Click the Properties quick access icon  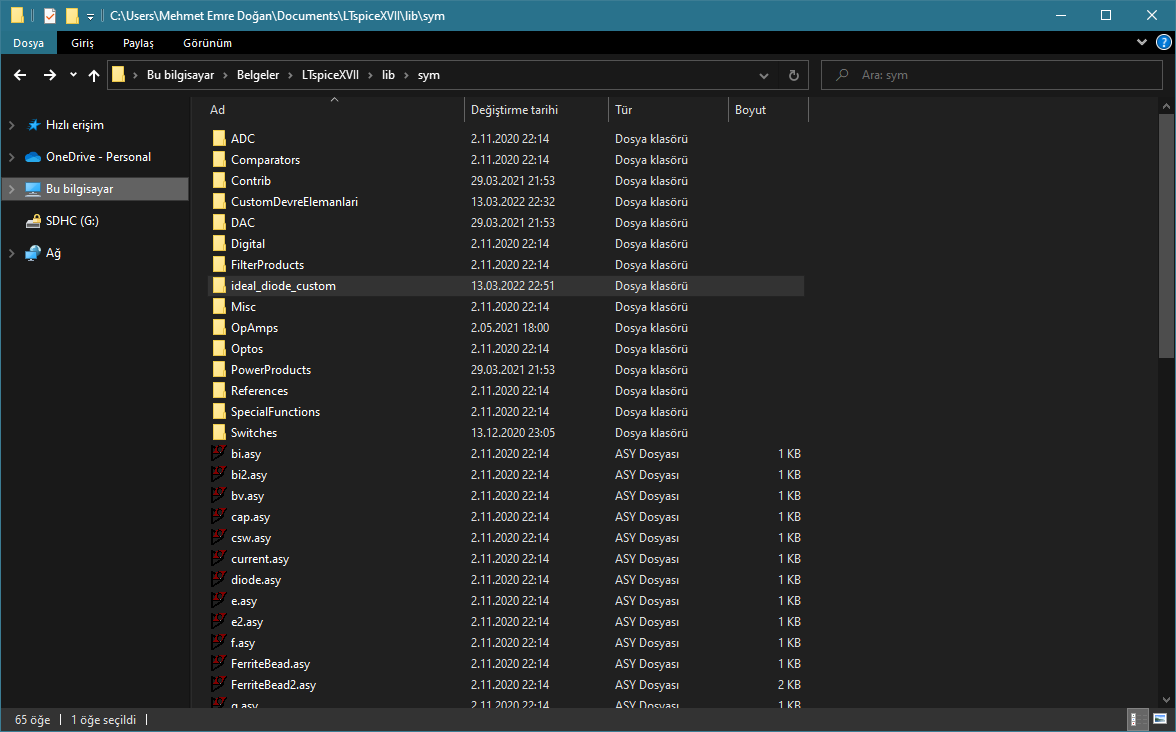50,15
